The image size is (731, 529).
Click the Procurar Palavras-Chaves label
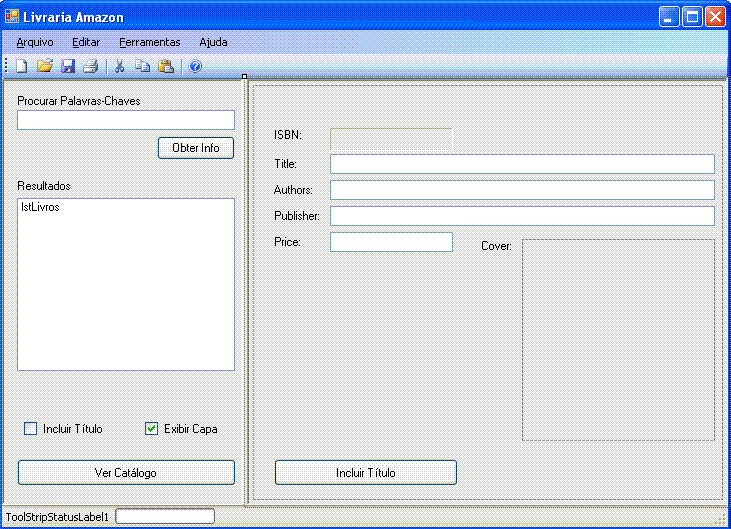[x=79, y=101]
